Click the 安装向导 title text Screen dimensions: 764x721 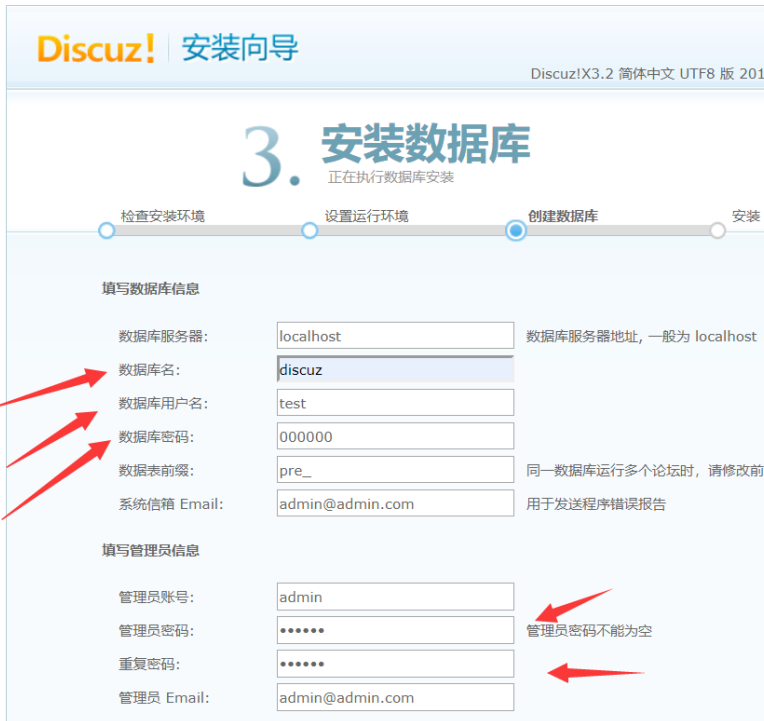click(240, 48)
